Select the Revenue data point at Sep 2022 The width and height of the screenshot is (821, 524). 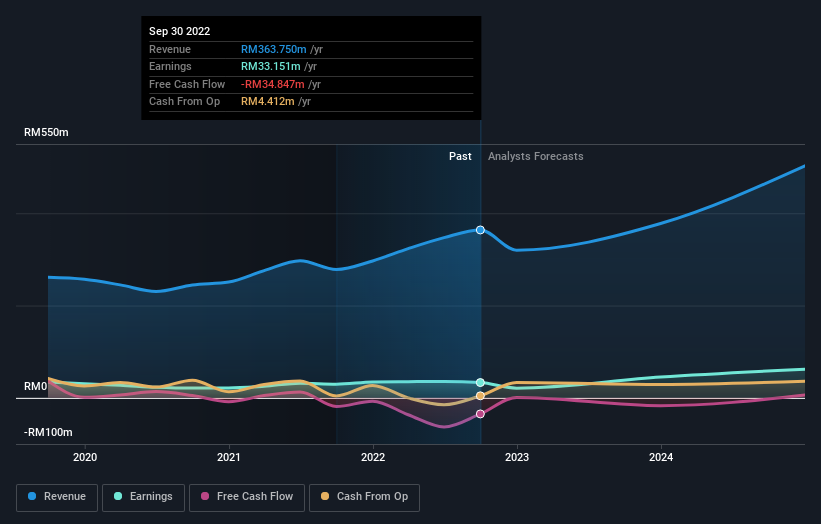pos(480,230)
